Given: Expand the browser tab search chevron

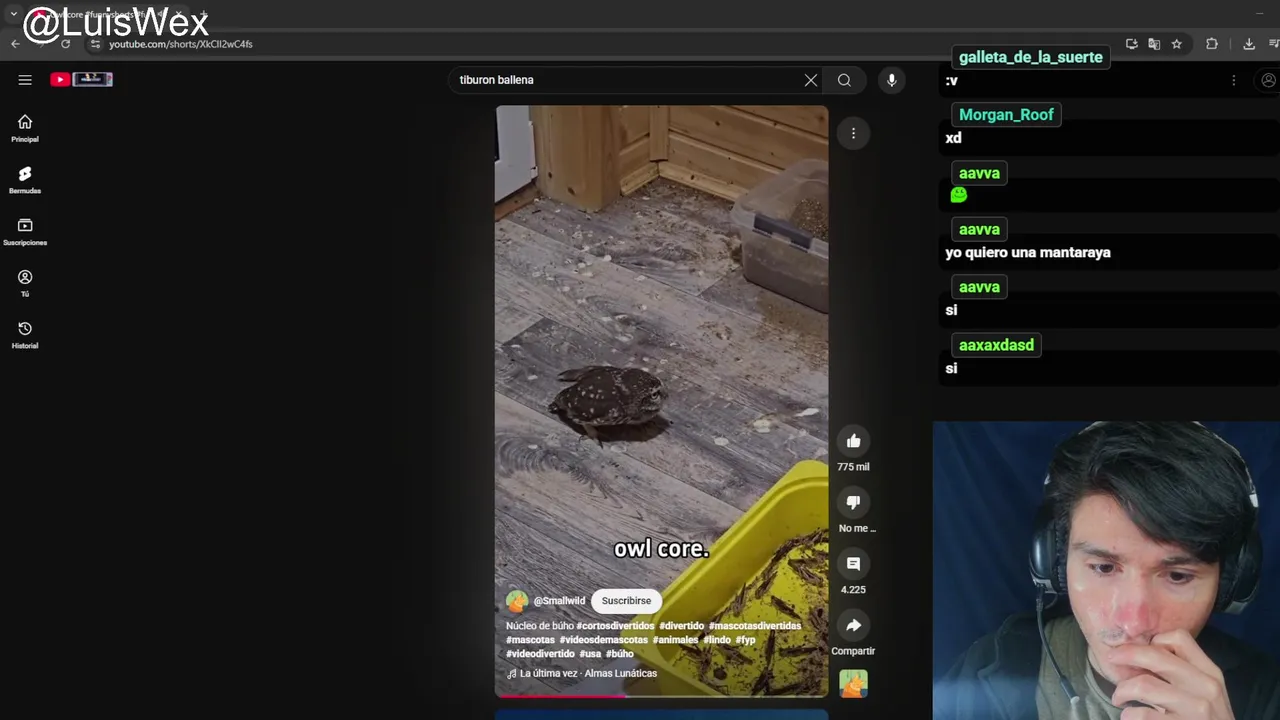Looking at the screenshot, I should [x=13, y=14].
